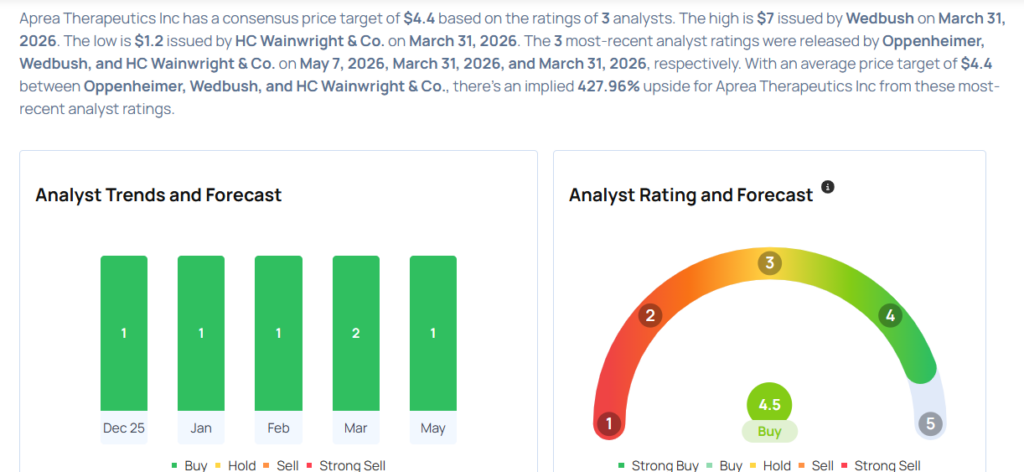Screen dimensions: 1024x472
Task: Toggle the Hold legend under trends chart
Action: (234, 465)
